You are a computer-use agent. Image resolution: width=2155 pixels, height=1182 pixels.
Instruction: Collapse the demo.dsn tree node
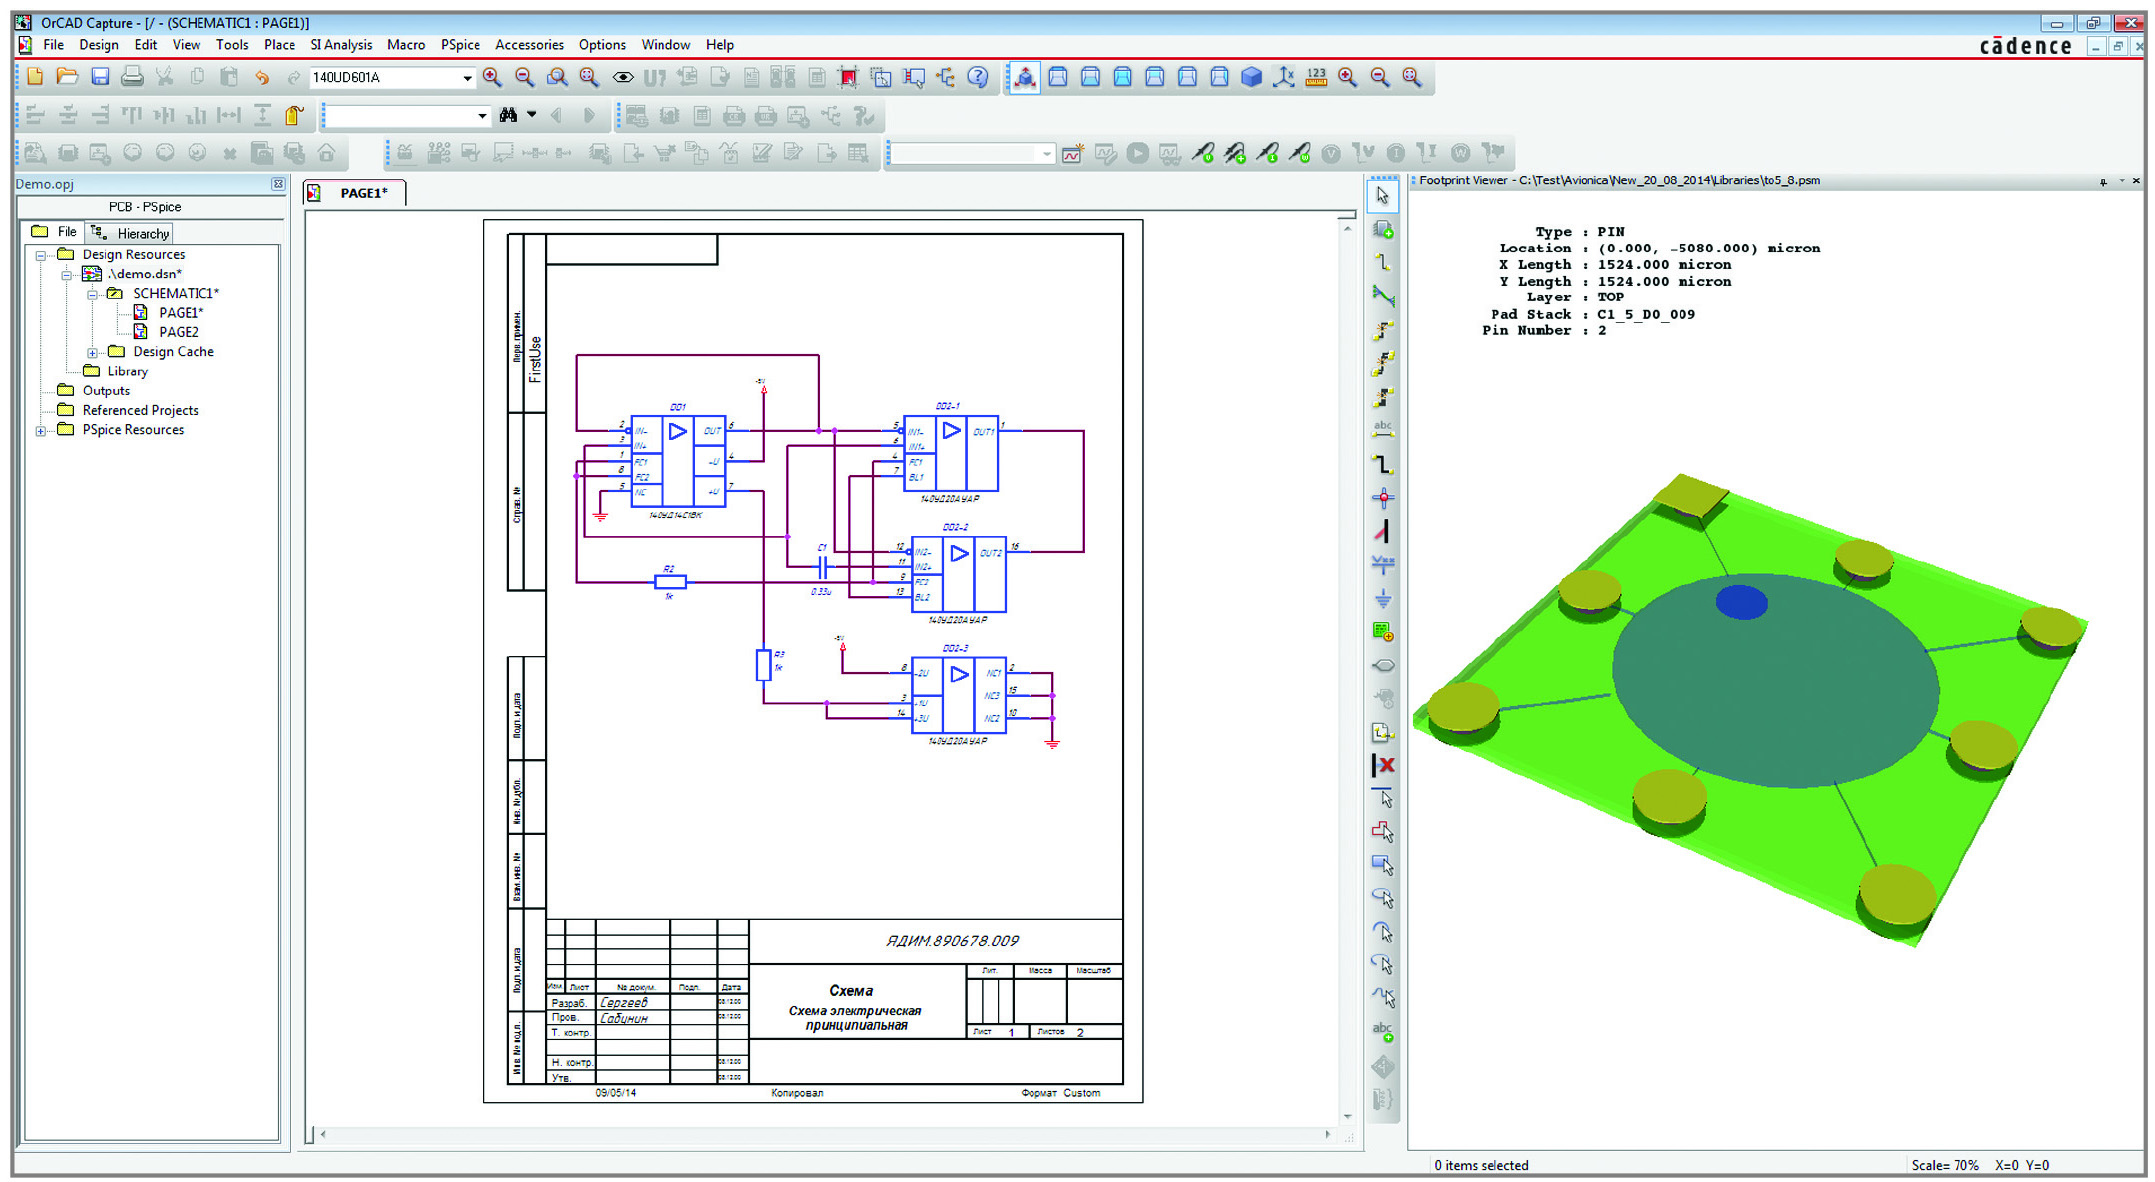67,274
